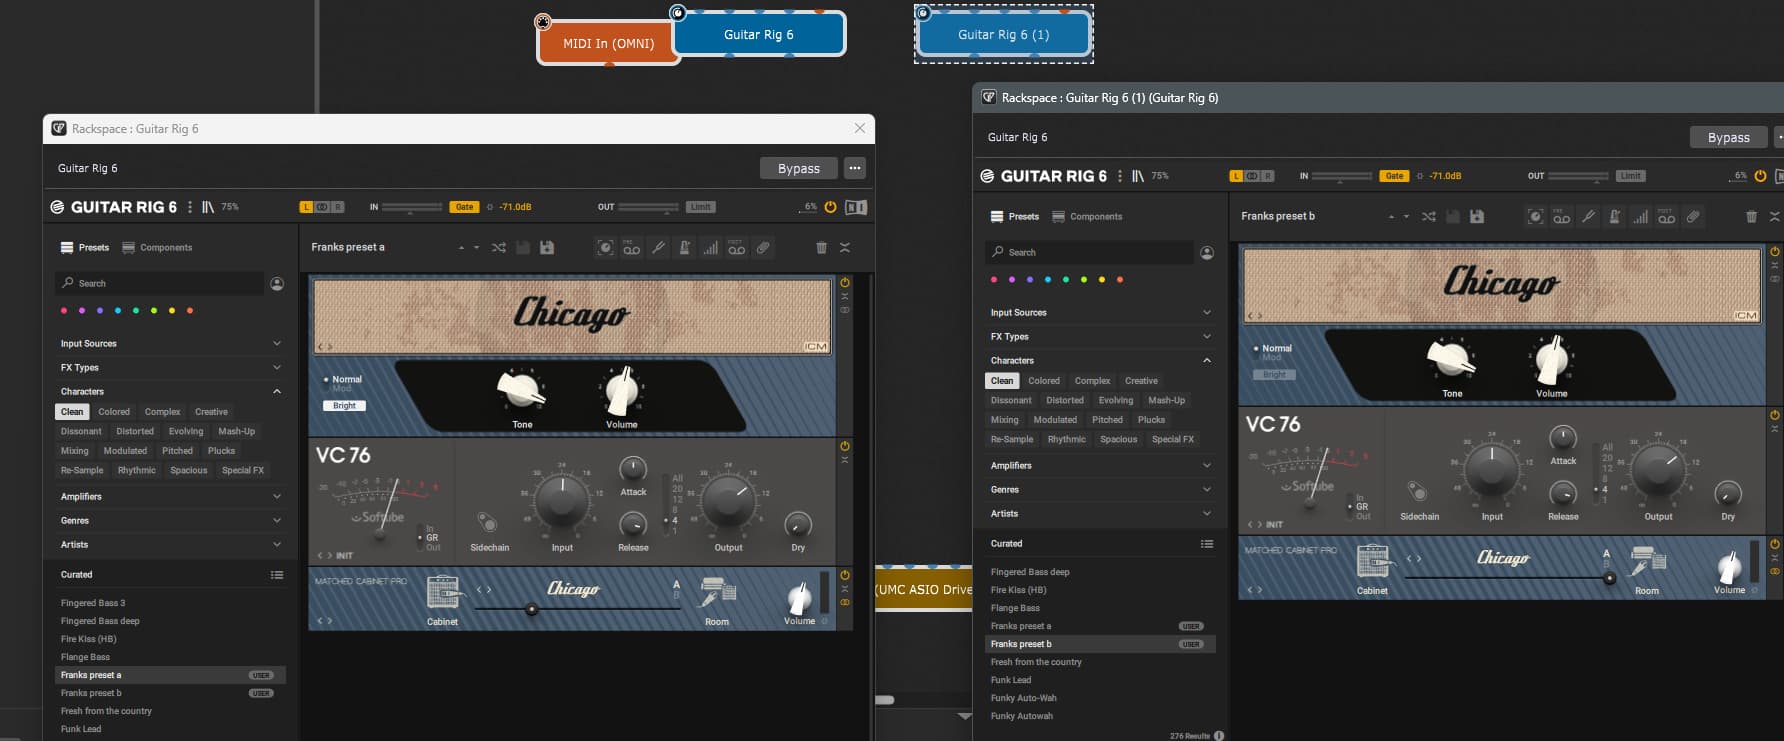Open attachment clip icon in right Guitar Rig toolbar

coord(1693,216)
